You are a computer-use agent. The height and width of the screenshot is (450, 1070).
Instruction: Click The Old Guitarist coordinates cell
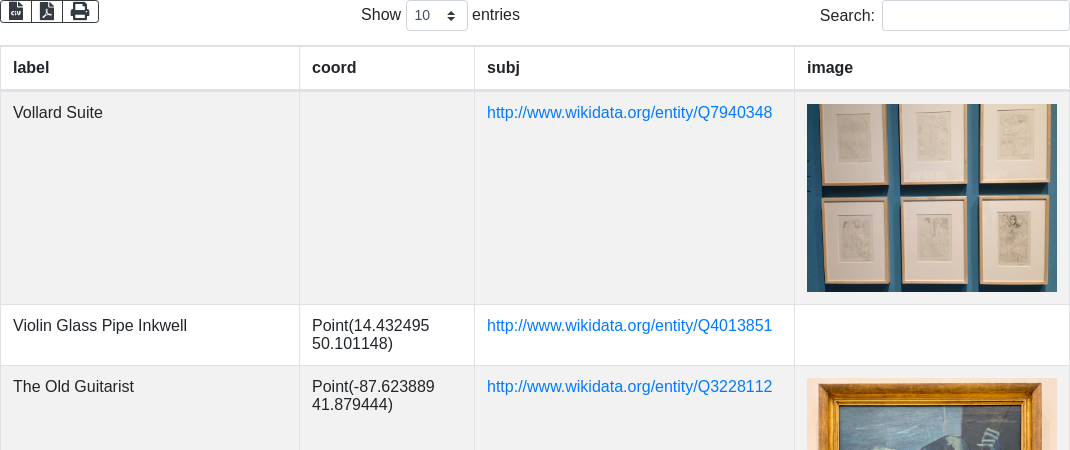[373, 395]
